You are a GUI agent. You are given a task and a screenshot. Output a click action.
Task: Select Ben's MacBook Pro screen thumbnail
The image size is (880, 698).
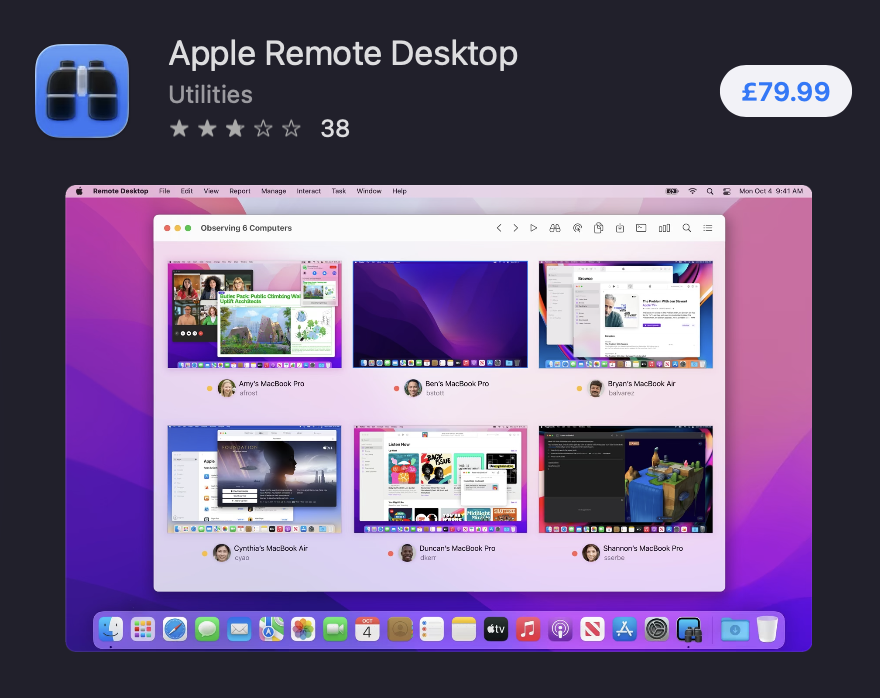click(x=440, y=314)
